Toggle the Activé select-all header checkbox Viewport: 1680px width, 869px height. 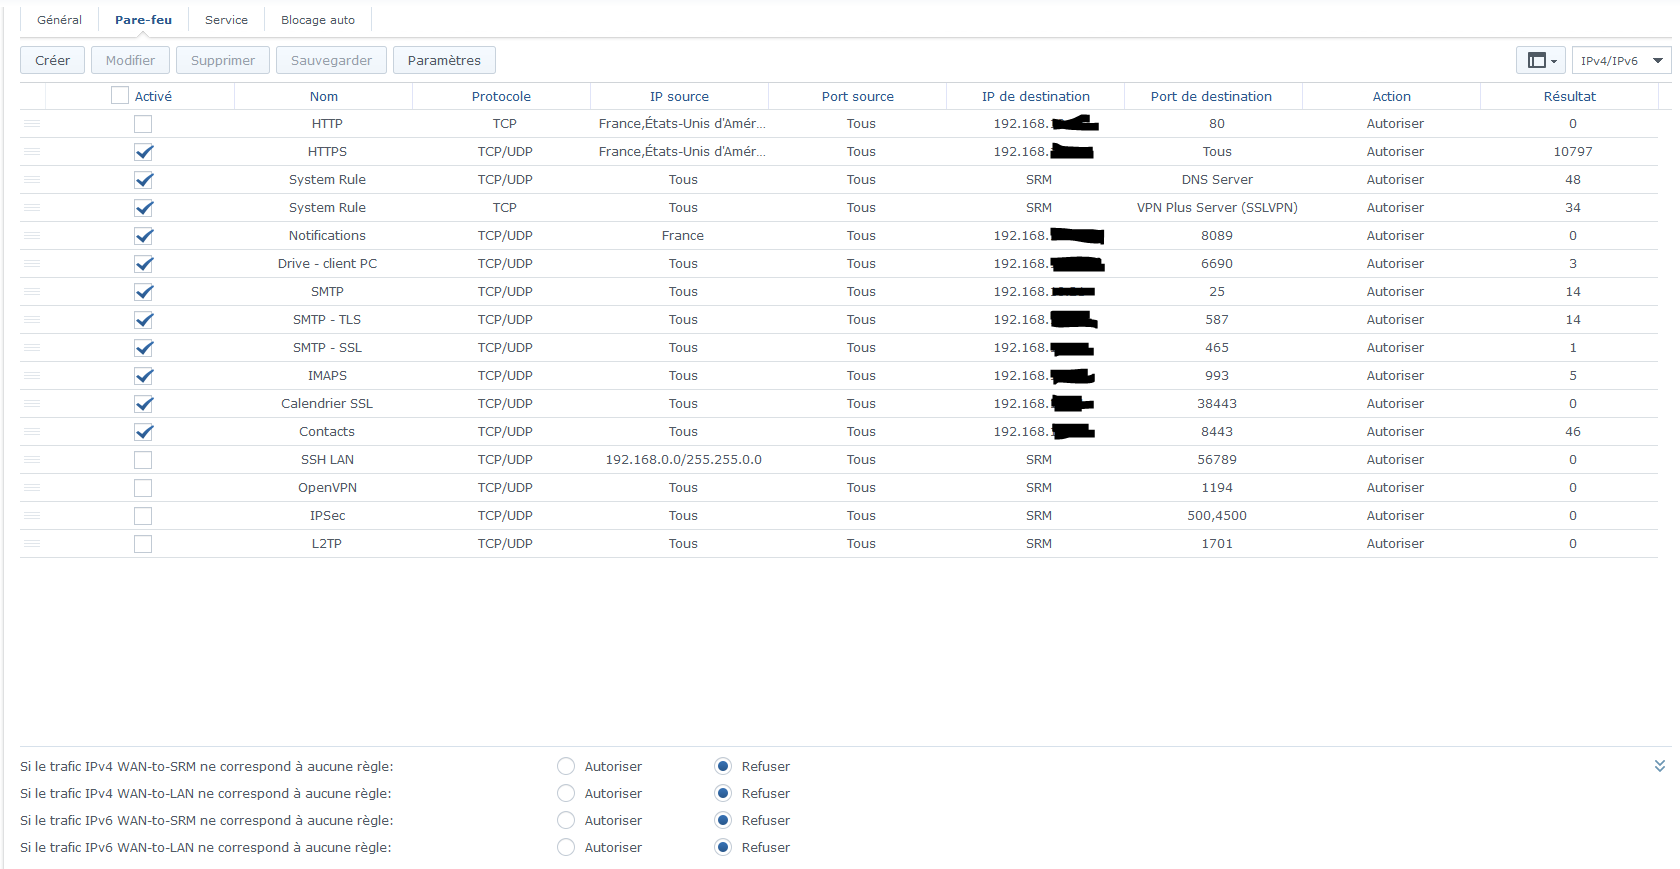[120, 96]
